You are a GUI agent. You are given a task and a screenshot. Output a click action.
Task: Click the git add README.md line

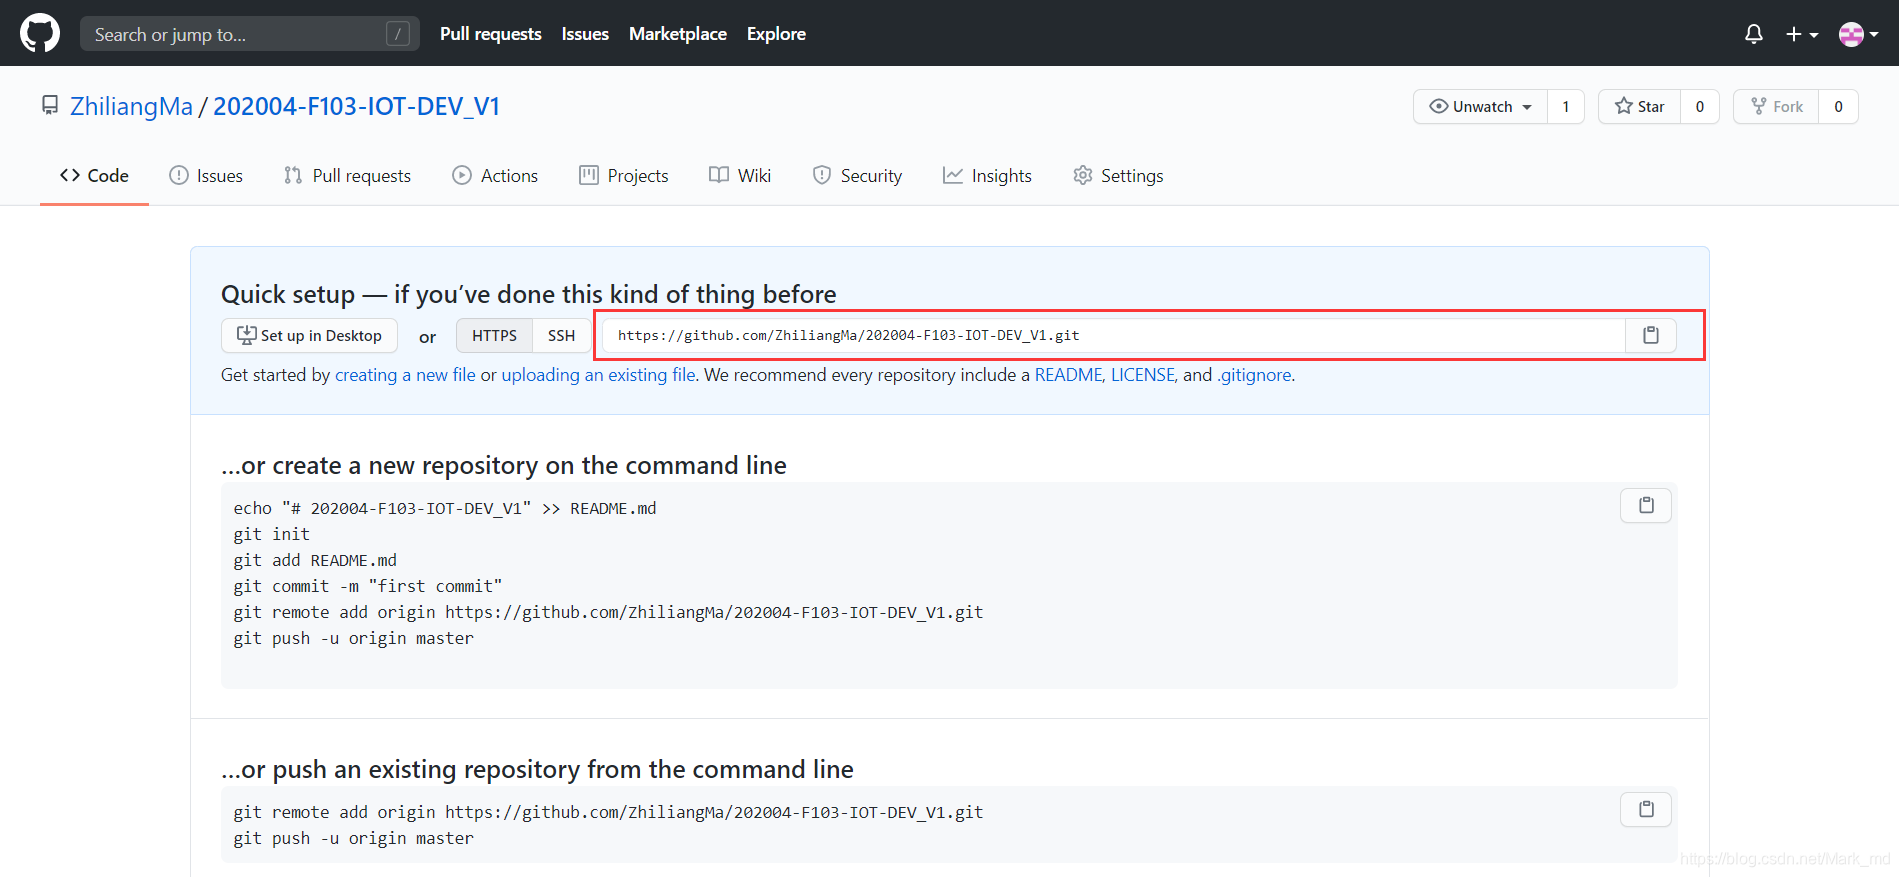[315, 560]
